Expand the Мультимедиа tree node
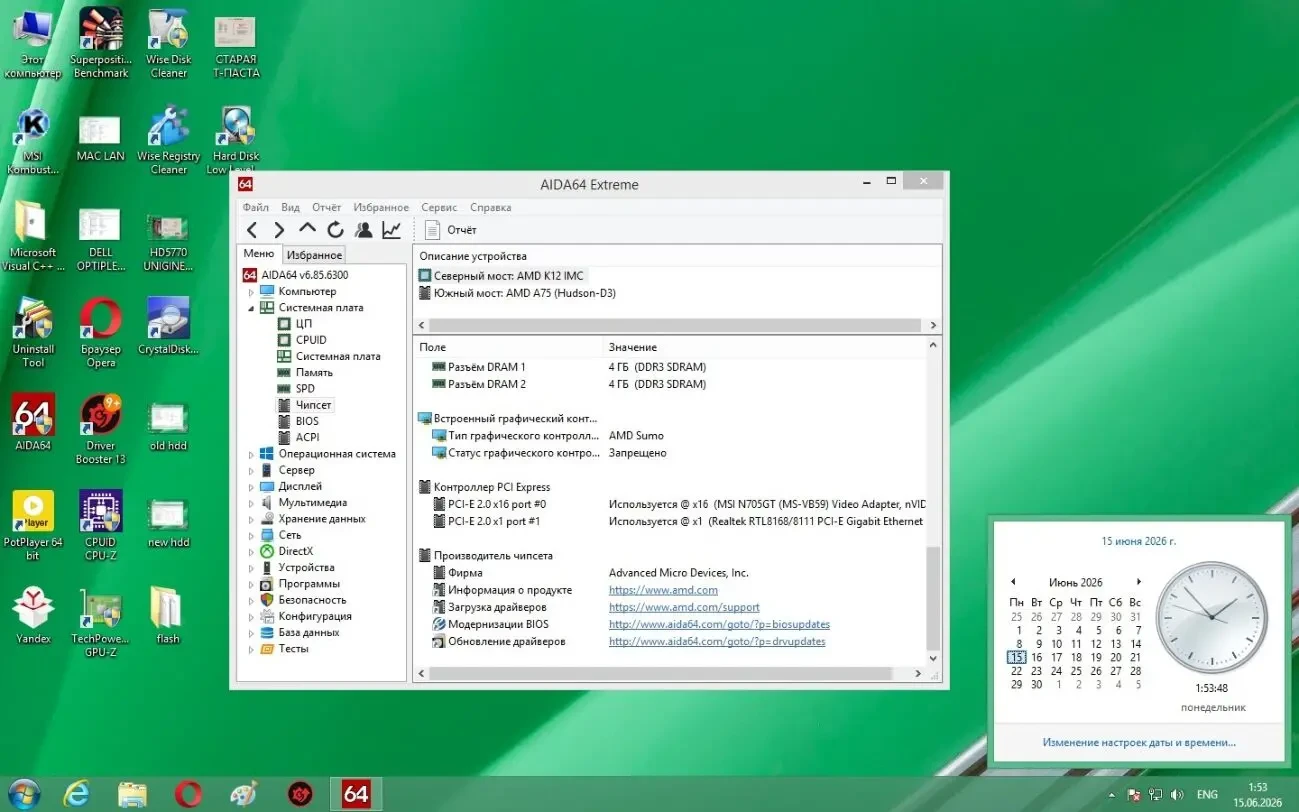 tap(252, 503)
